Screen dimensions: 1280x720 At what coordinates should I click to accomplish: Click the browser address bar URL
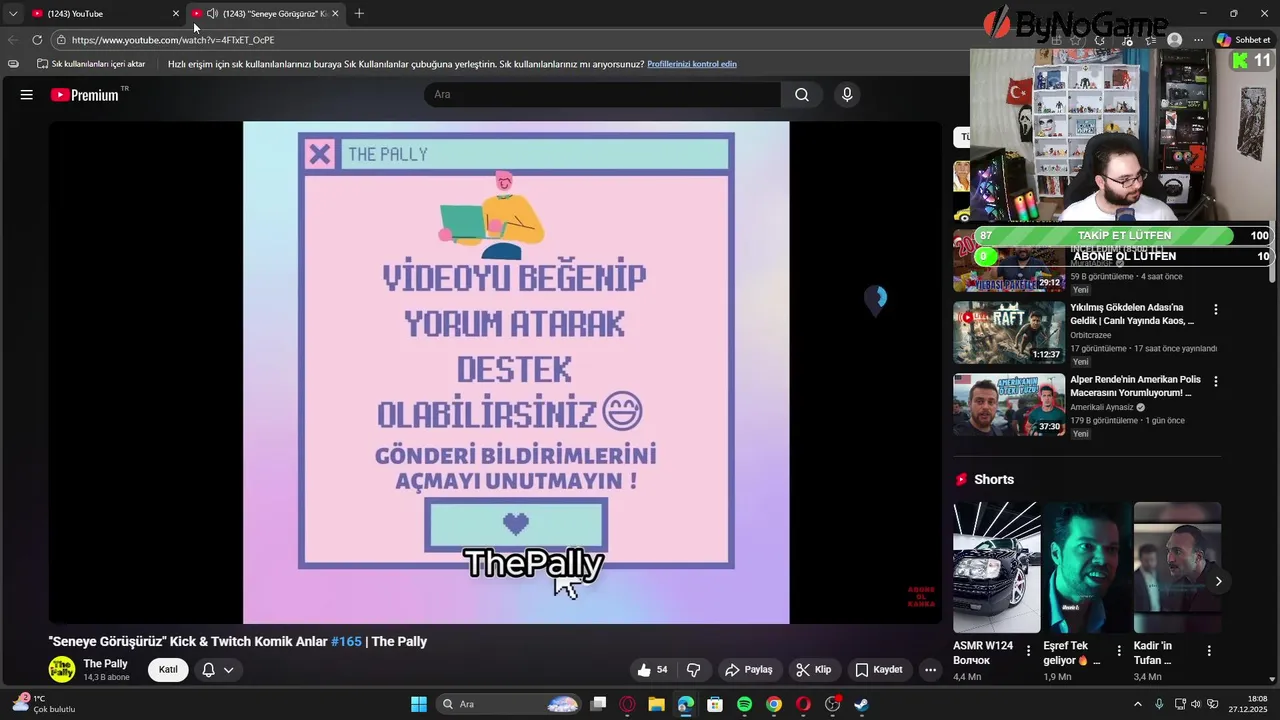(x=173, y=40)
